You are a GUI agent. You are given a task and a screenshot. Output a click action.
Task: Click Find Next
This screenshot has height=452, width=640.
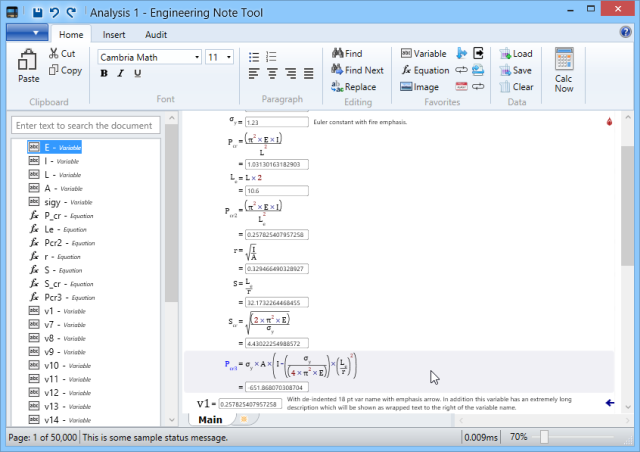[x=358, y=70]
